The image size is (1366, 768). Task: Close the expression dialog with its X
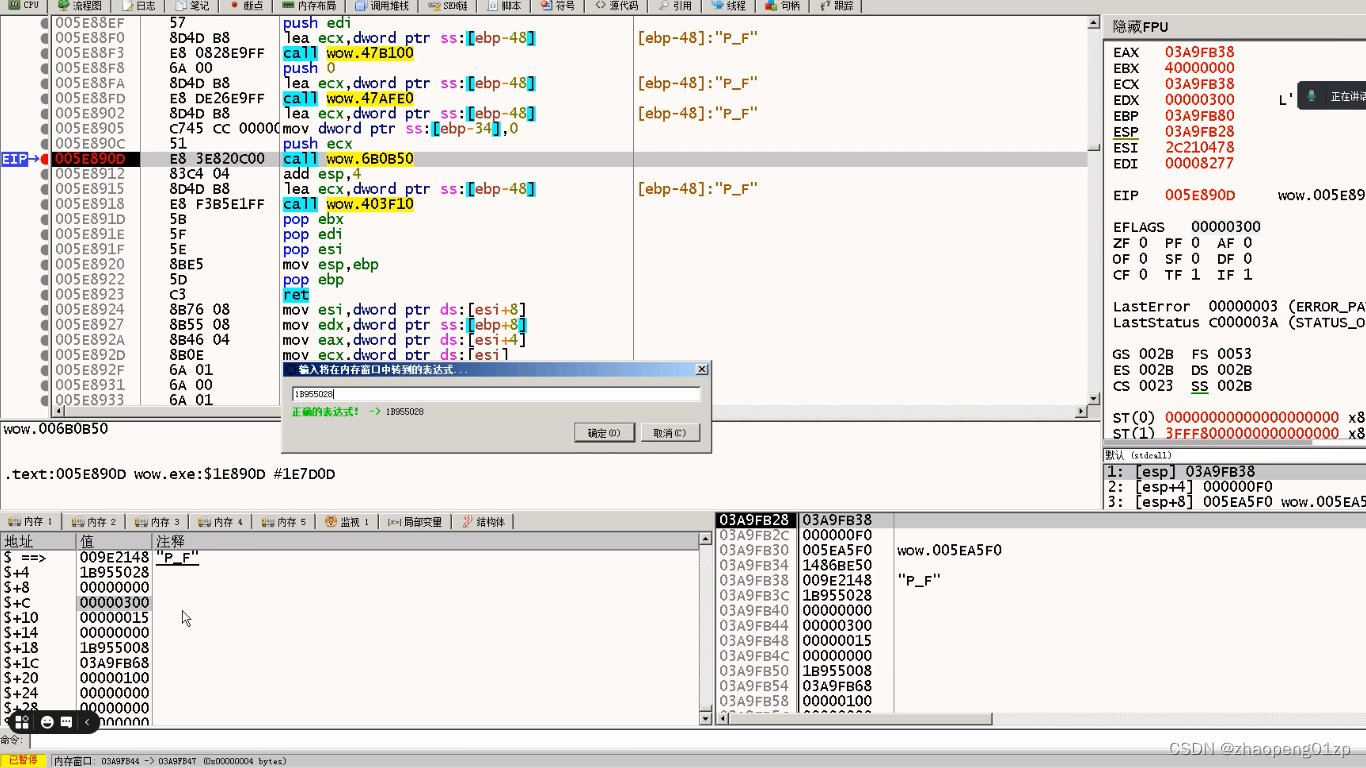pyautogui.click(x=701, y=369)
